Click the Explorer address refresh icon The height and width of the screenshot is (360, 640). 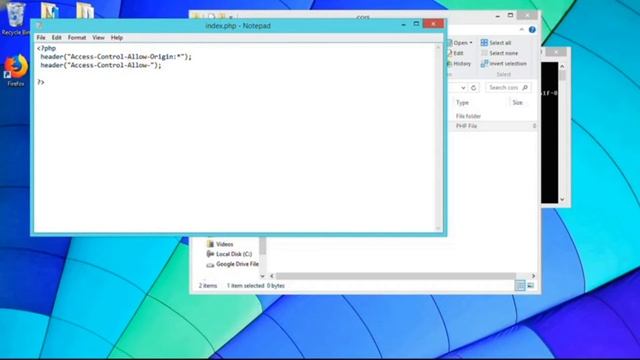coord(473,88)
